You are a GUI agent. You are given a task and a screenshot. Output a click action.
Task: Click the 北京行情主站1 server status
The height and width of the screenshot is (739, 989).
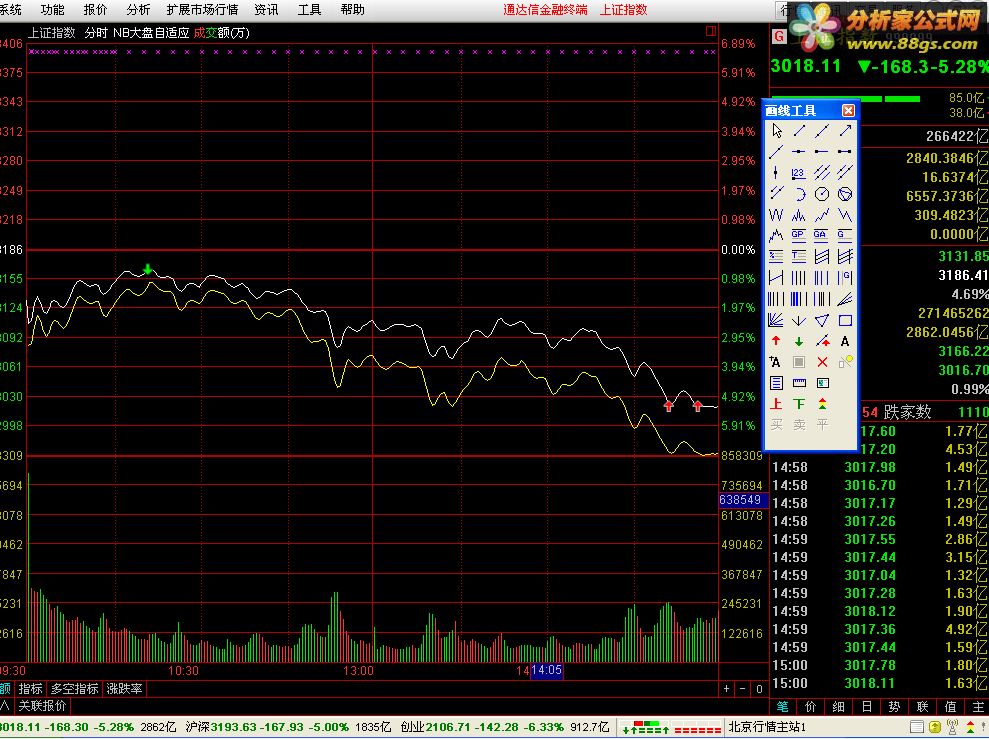coord(768,727)
